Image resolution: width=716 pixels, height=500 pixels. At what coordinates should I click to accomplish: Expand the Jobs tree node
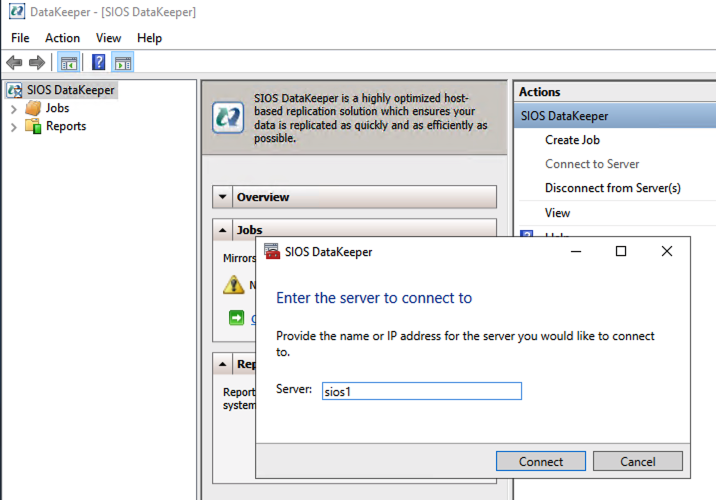[x=14, y=109]
